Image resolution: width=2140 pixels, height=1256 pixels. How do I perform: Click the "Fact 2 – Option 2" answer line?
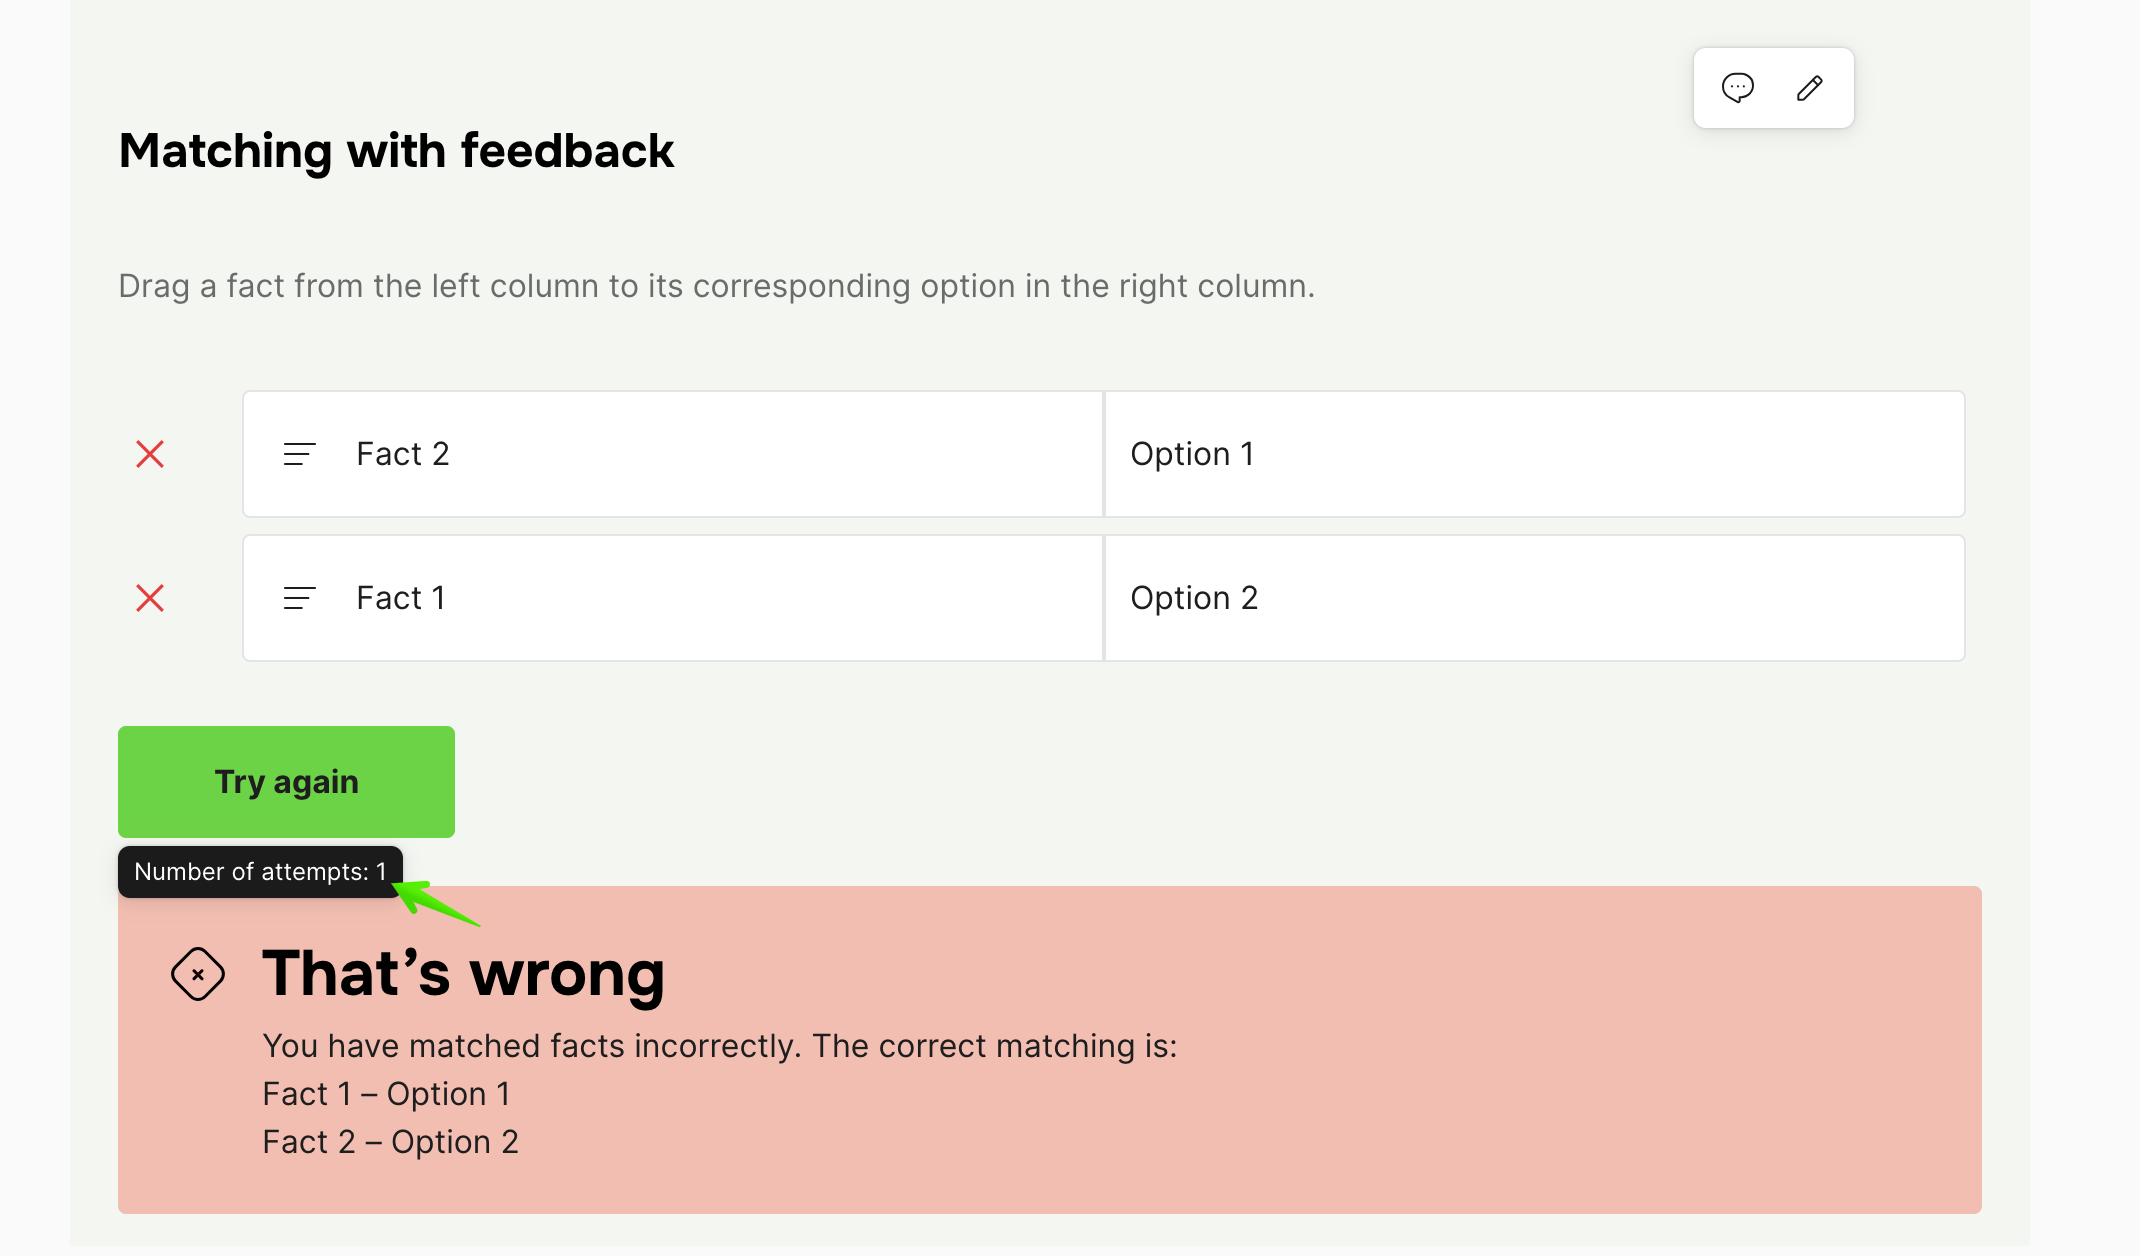pos(390,1142)
